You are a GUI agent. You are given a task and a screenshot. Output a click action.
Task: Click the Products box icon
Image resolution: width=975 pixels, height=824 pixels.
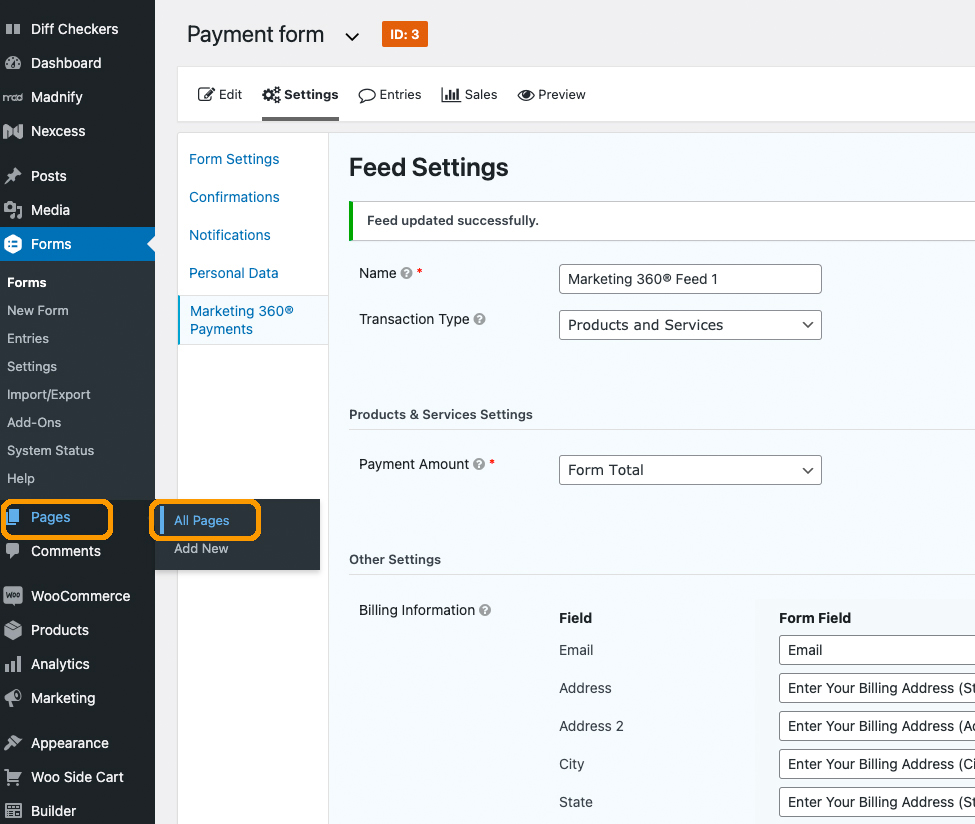[x=13, y=630]
